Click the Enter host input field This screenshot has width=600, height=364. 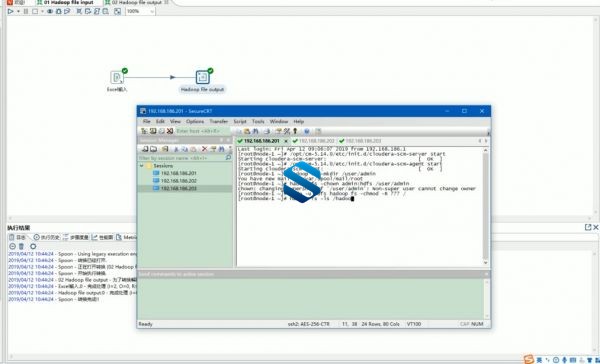(x=203, y=131)
